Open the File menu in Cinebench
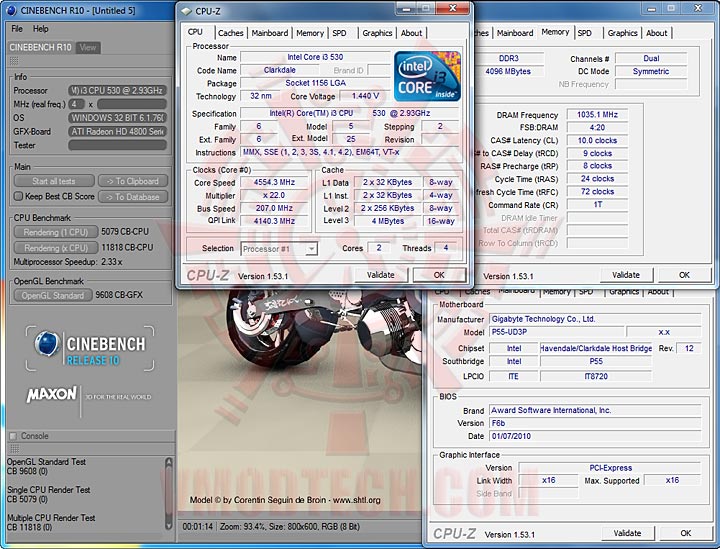This screenshot has height=549, width=720. pos(17,29)
